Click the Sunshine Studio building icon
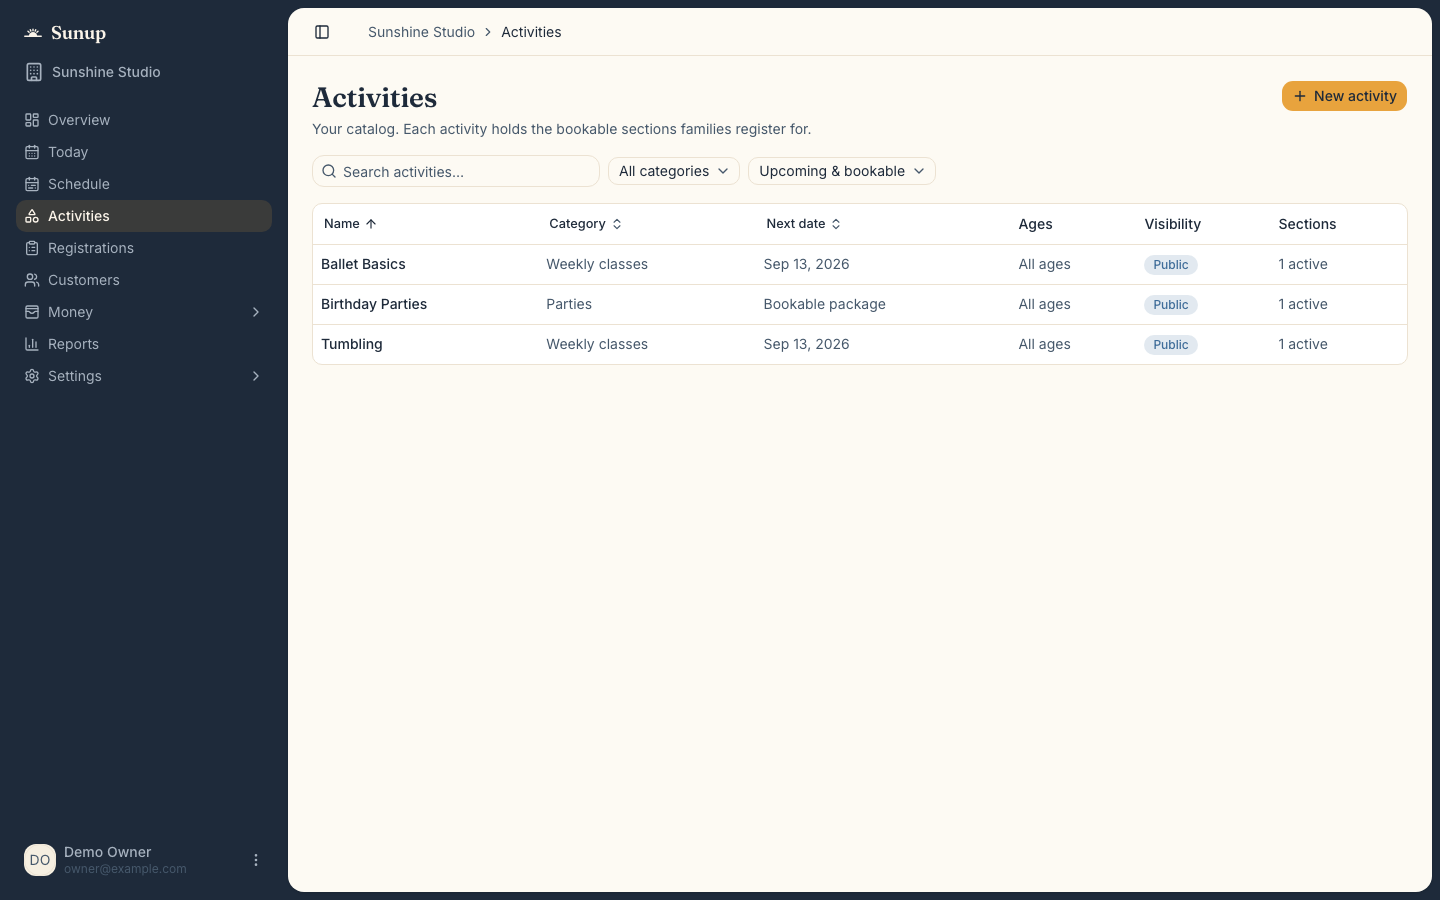 [x=34, y=72]
